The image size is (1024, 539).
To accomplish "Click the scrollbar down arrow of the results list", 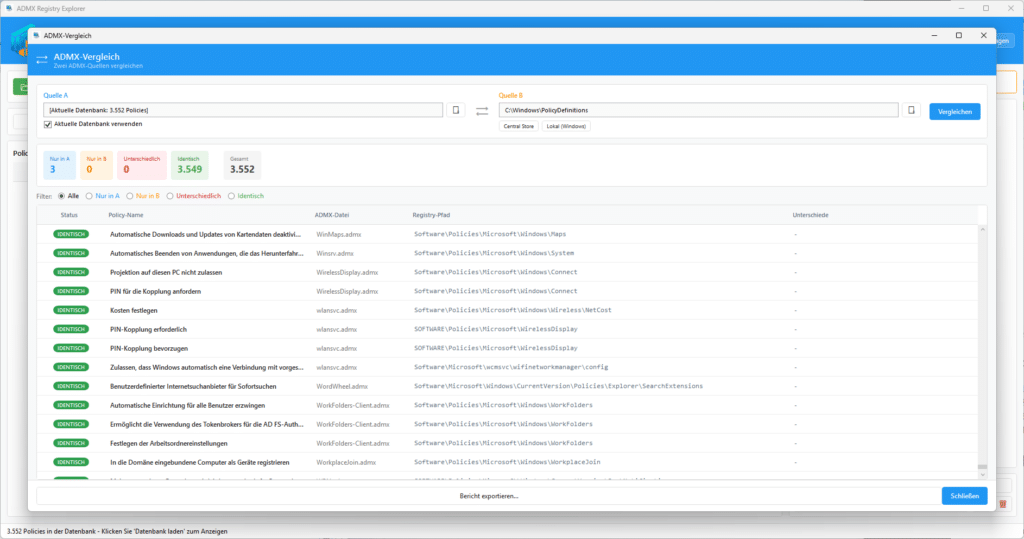I will click(x=982, y=475).
